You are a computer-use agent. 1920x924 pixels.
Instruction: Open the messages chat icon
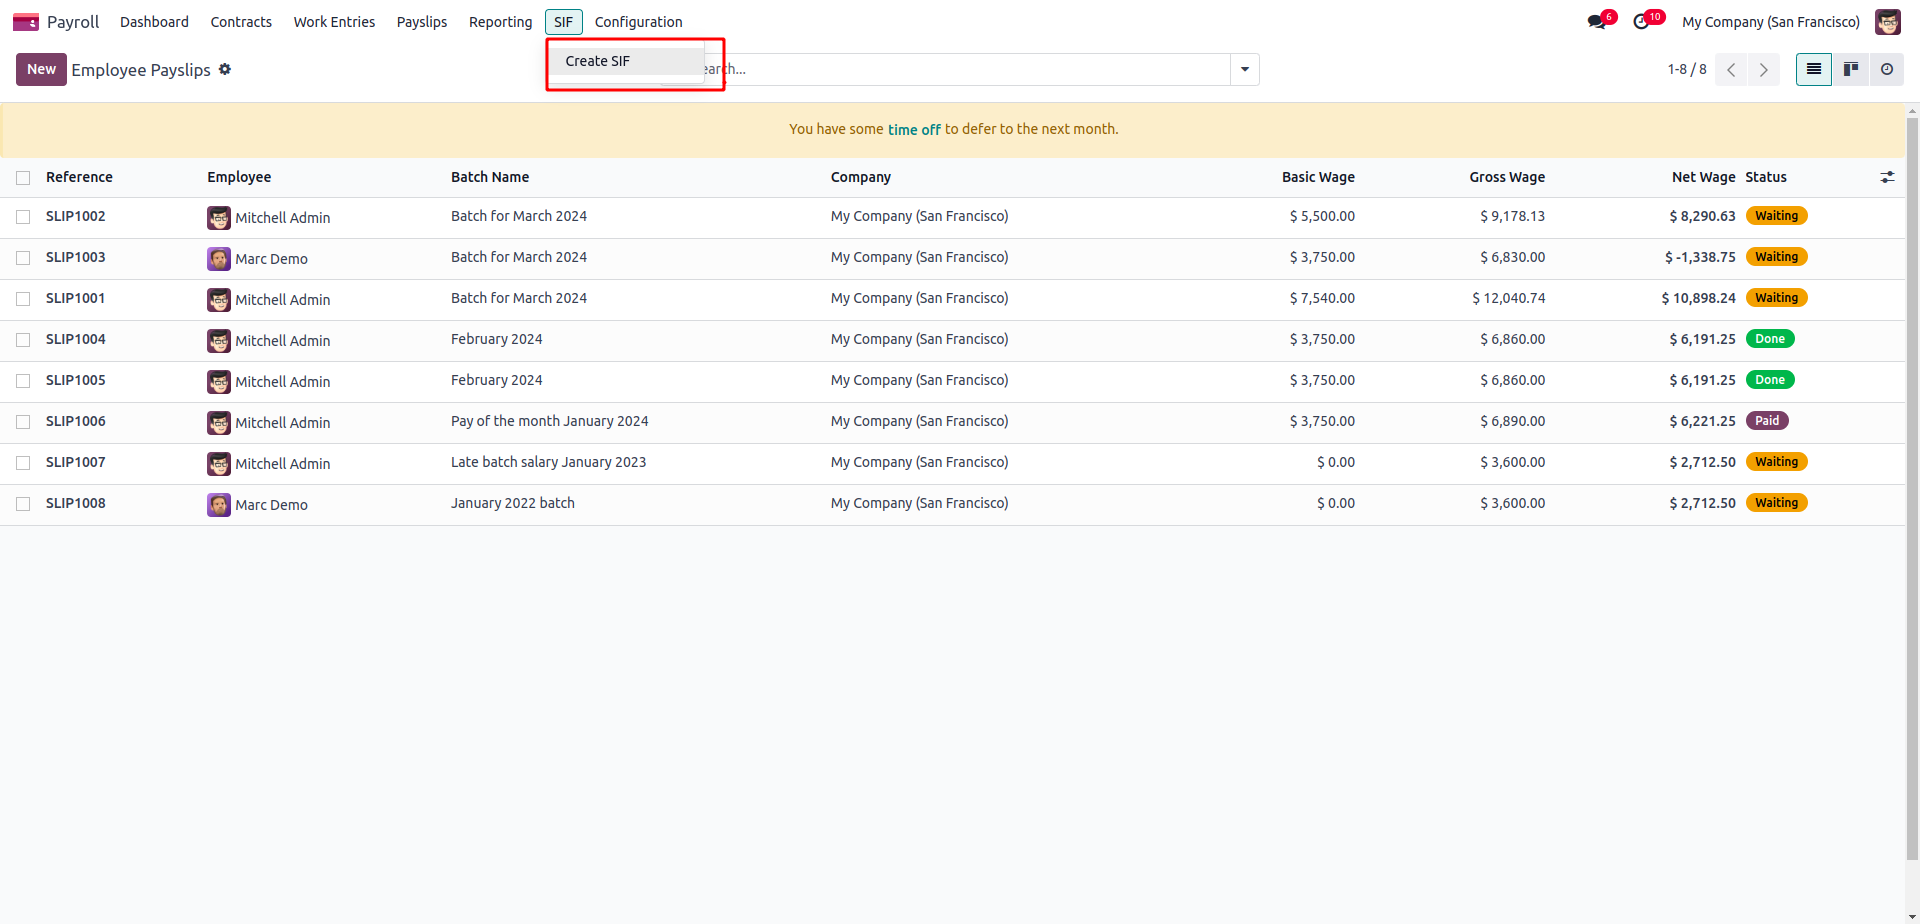(1597, 22)
